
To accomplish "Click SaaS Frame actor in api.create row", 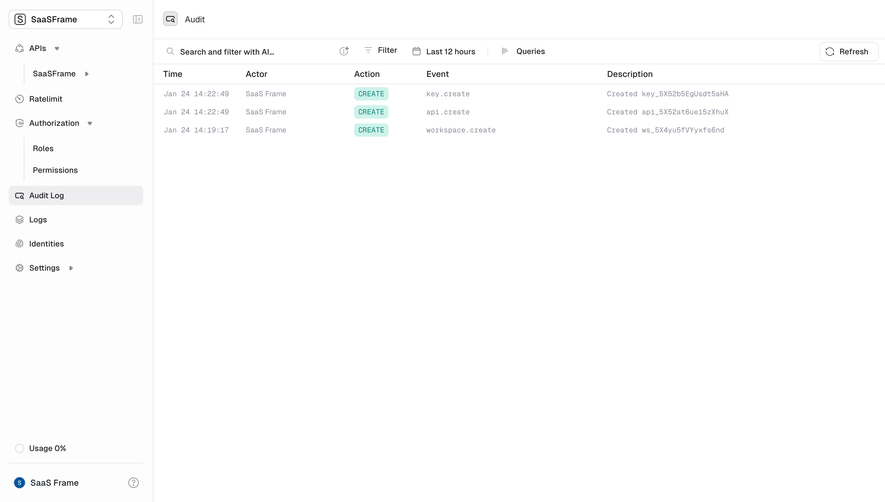I will (x=266, y=112).
